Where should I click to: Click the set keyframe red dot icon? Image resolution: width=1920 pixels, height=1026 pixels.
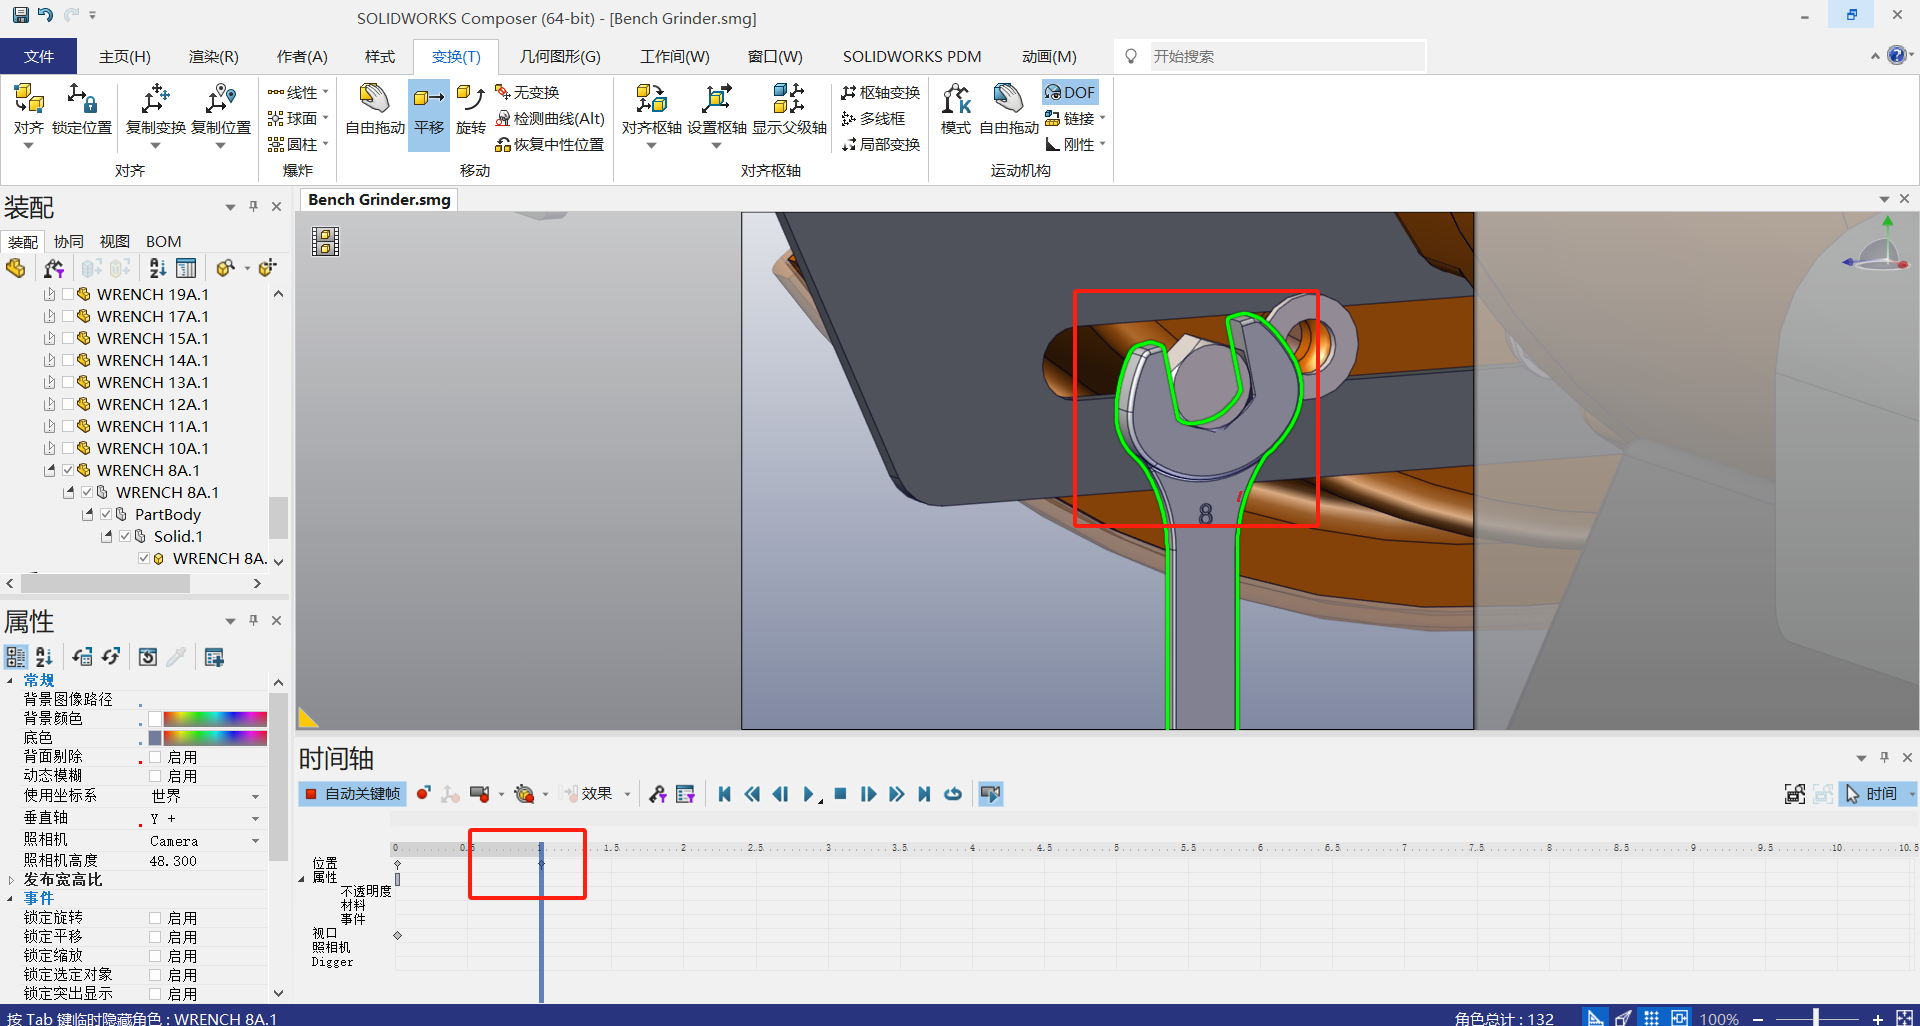tap(423, 794)
